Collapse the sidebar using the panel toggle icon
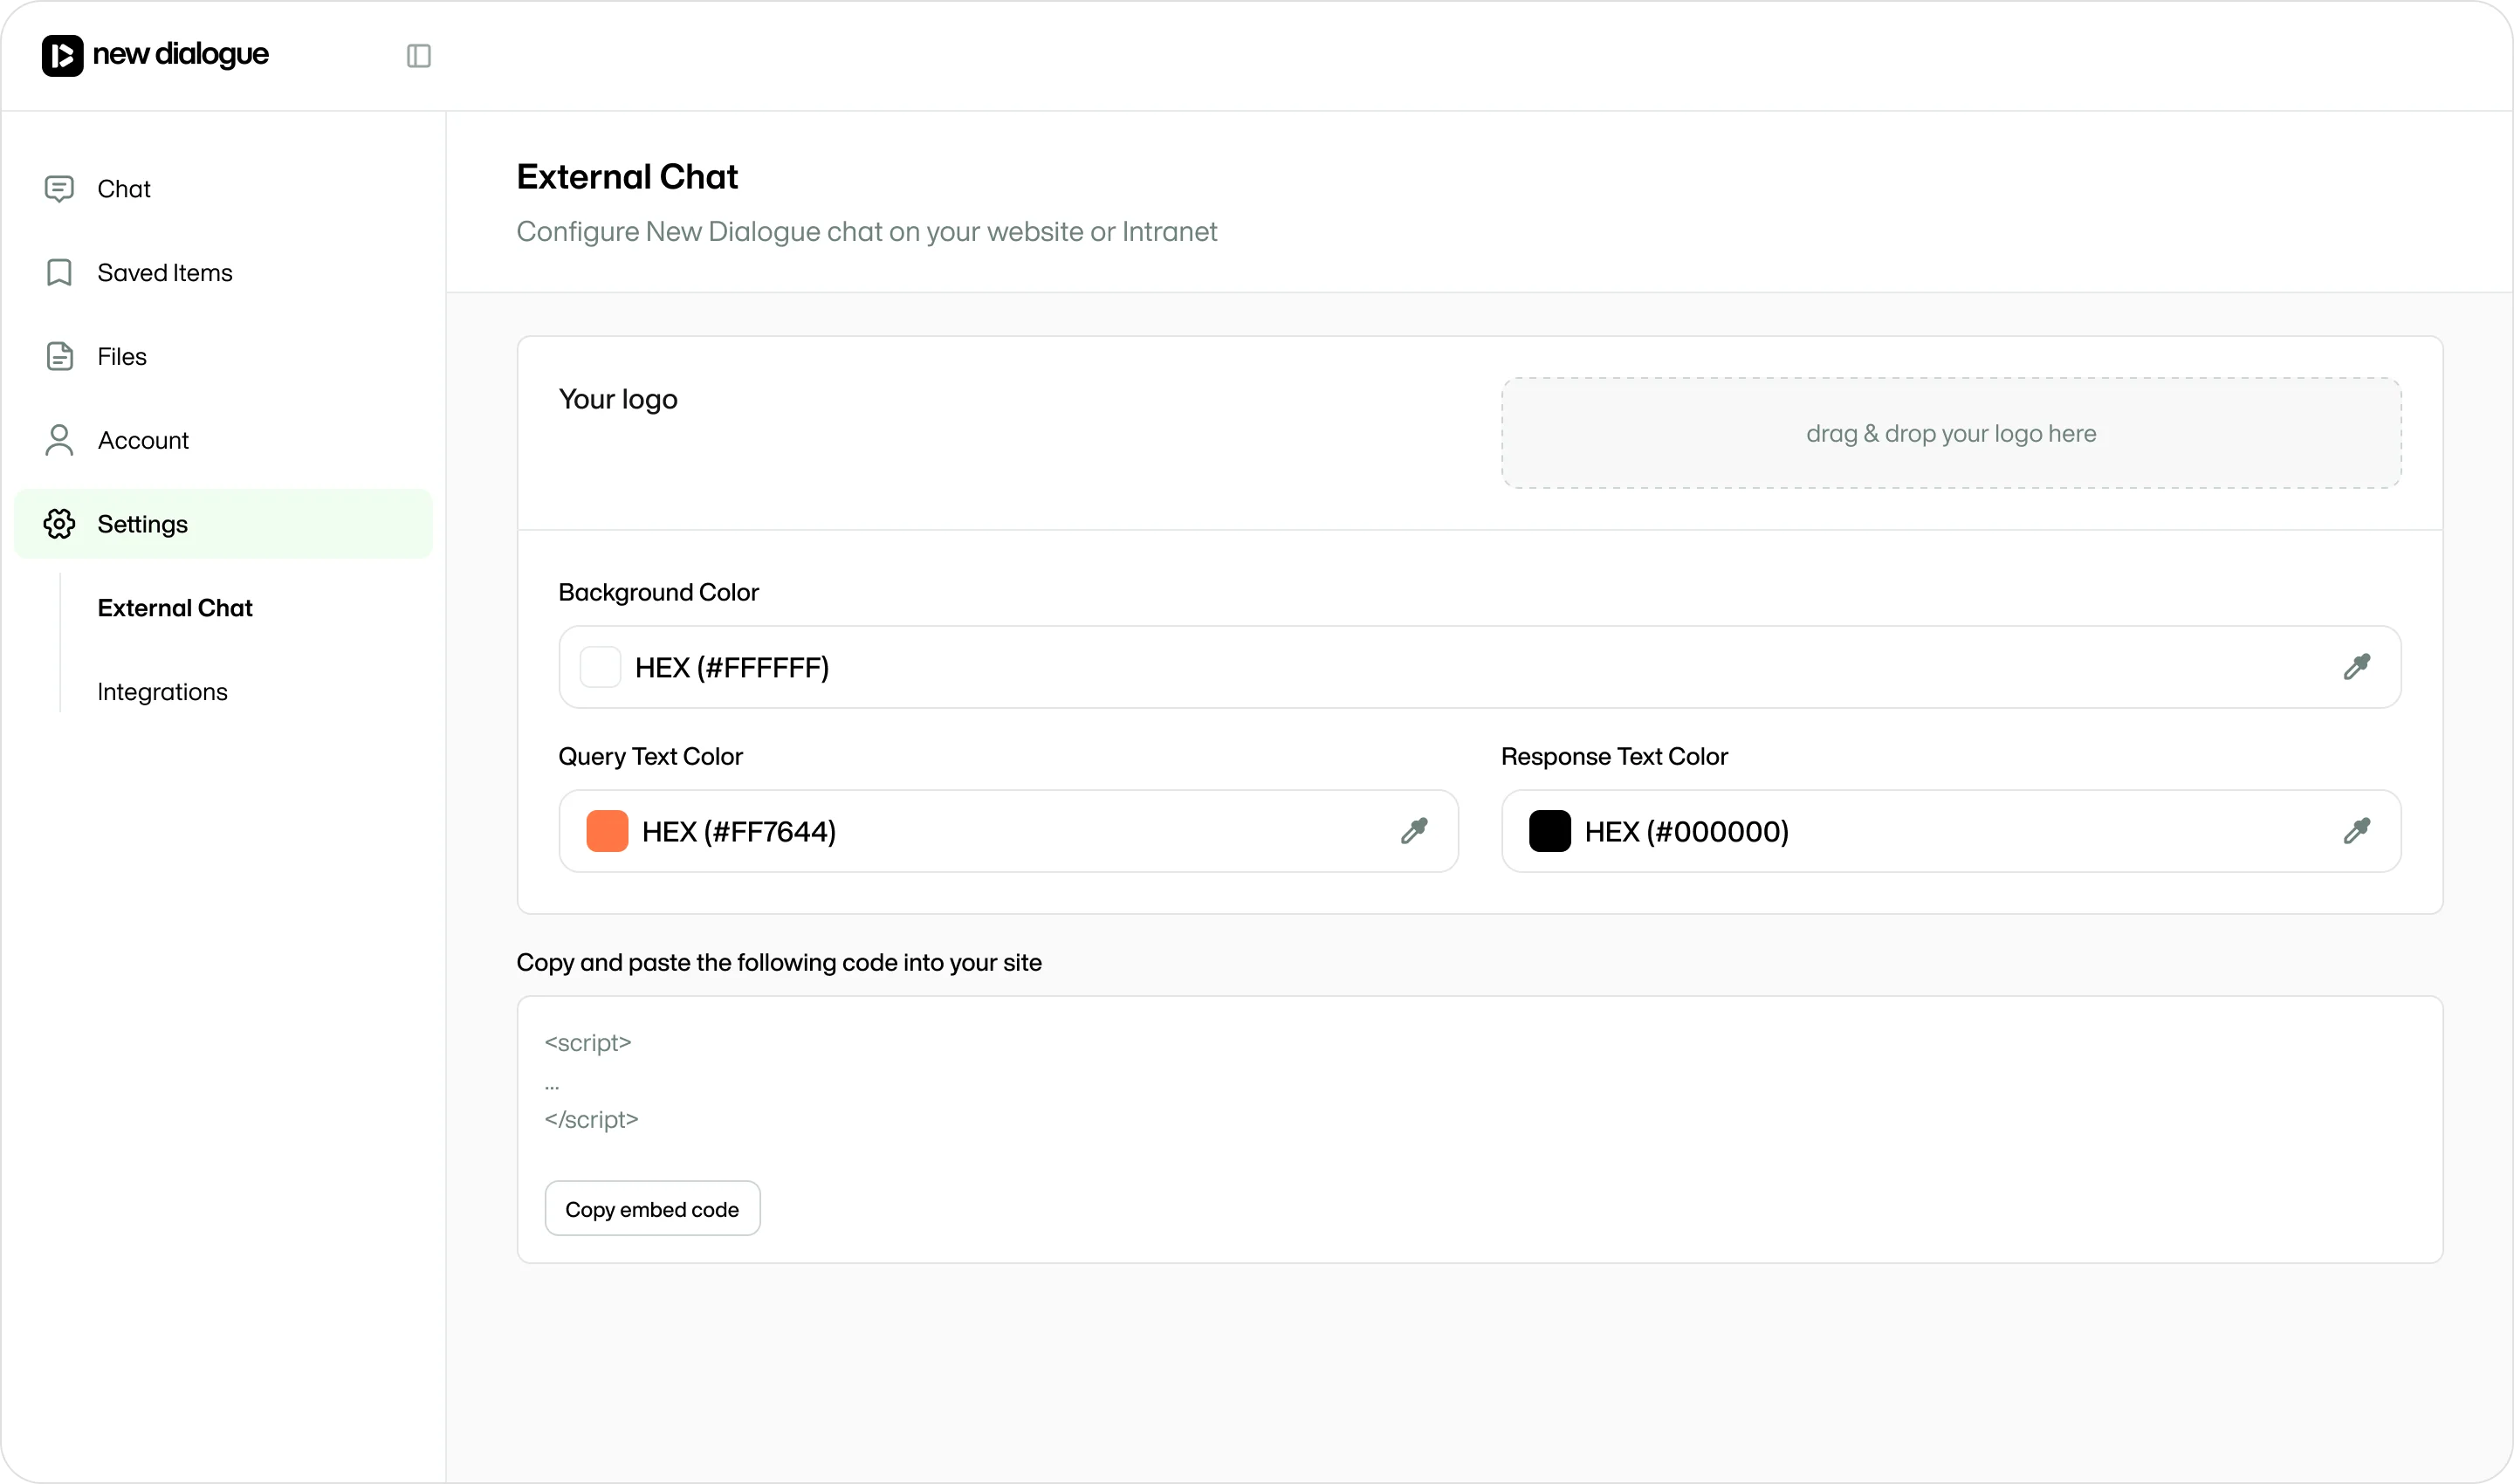 pos(418,56)
